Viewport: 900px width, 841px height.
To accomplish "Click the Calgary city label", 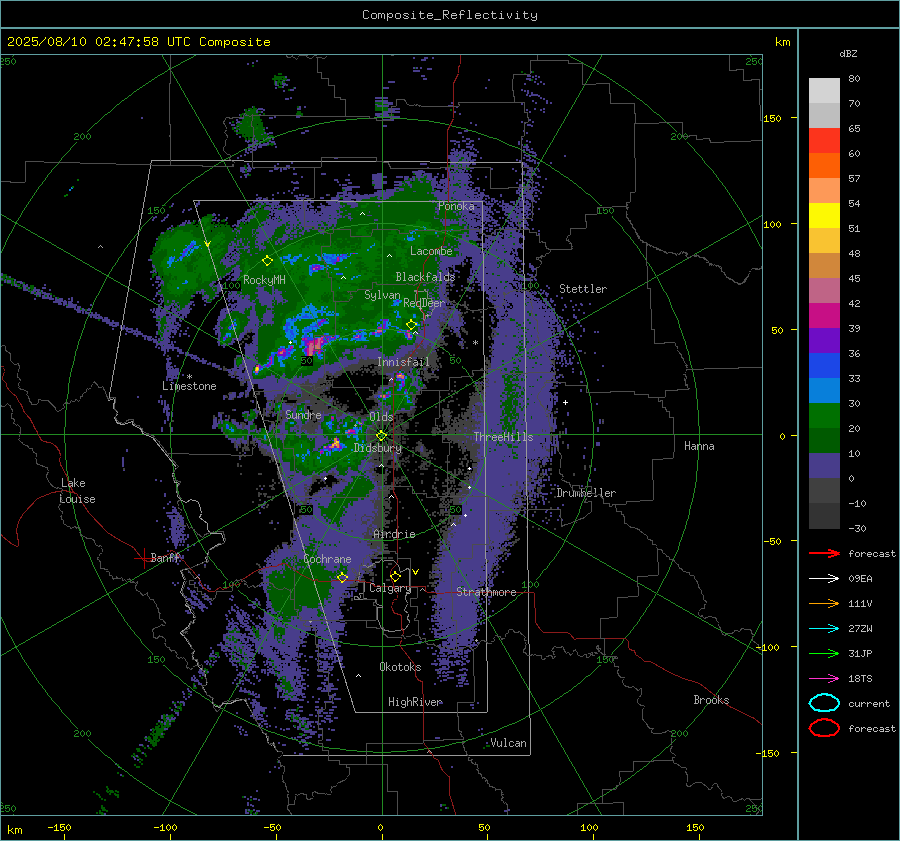I will point(390,588).
